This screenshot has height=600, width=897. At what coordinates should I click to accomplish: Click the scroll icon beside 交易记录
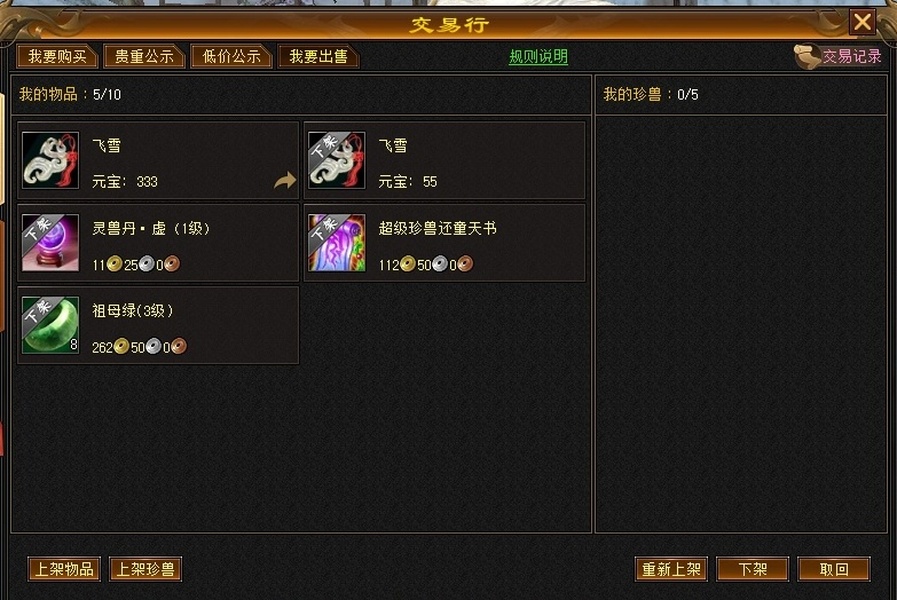[x=807, y=56]
